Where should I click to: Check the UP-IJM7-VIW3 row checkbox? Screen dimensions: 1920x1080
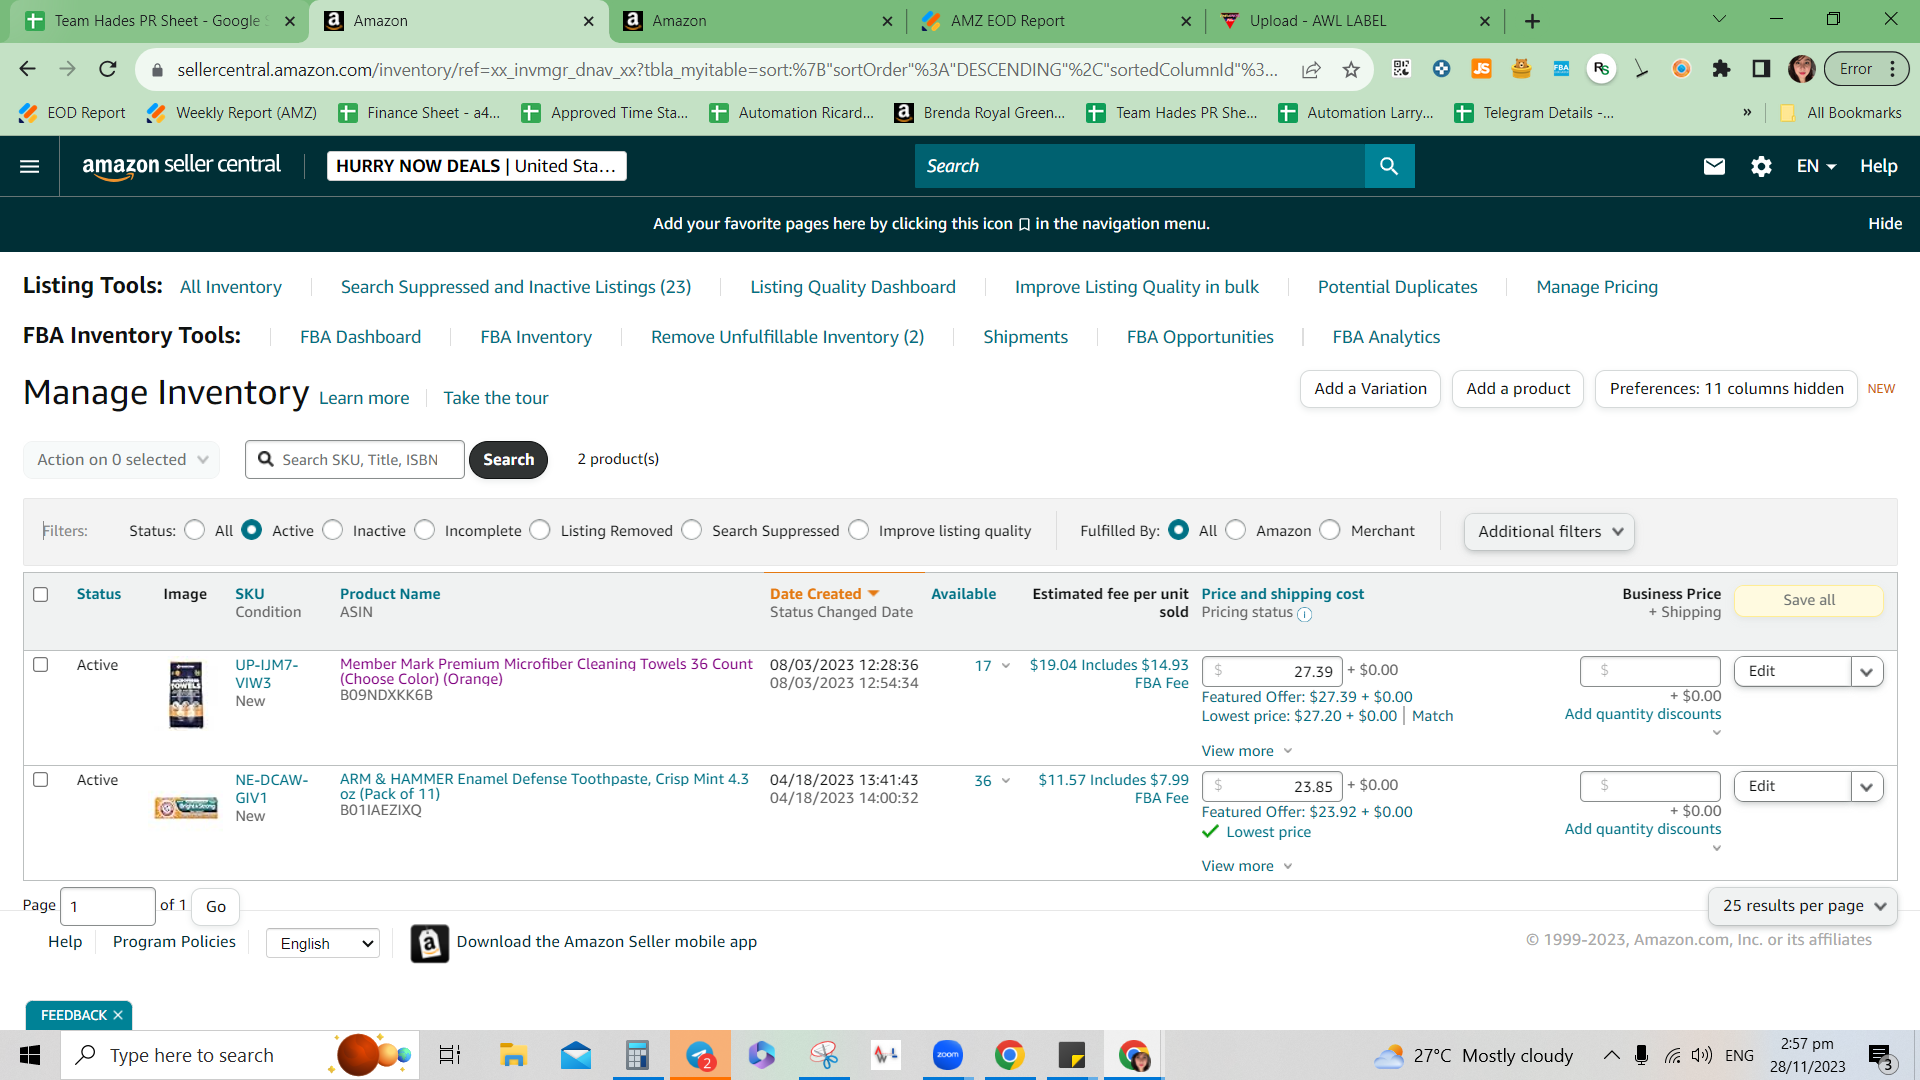pyautogui.click(x=41, y=665)
